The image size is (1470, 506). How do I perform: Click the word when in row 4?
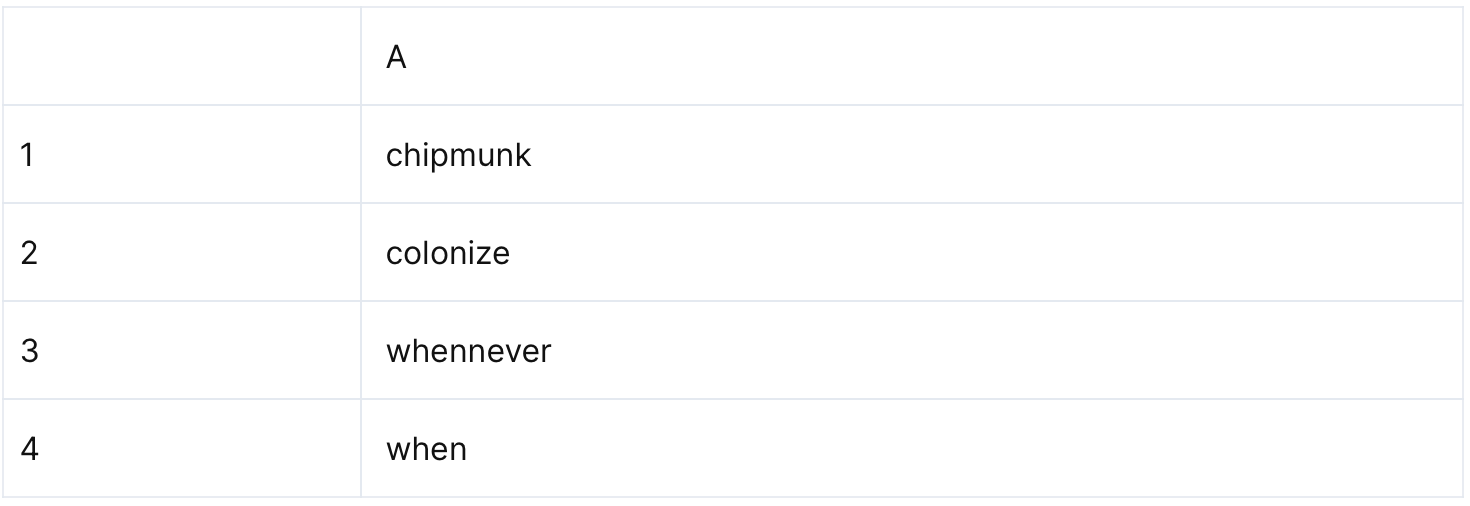click(426, 450)
